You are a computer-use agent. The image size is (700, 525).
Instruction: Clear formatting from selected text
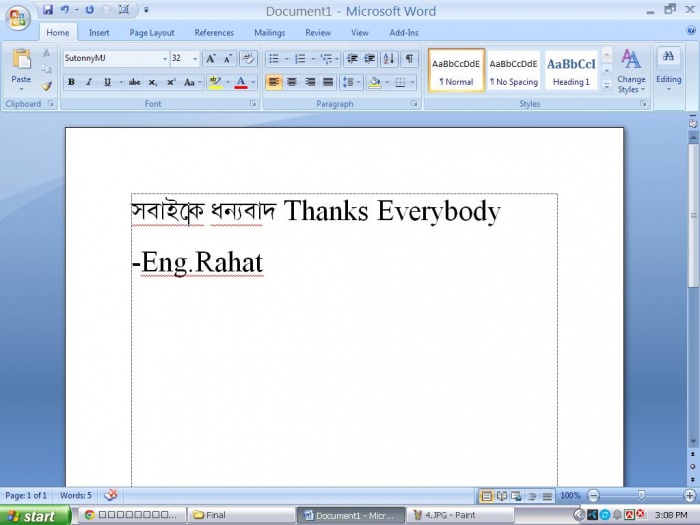click(249, 58)
